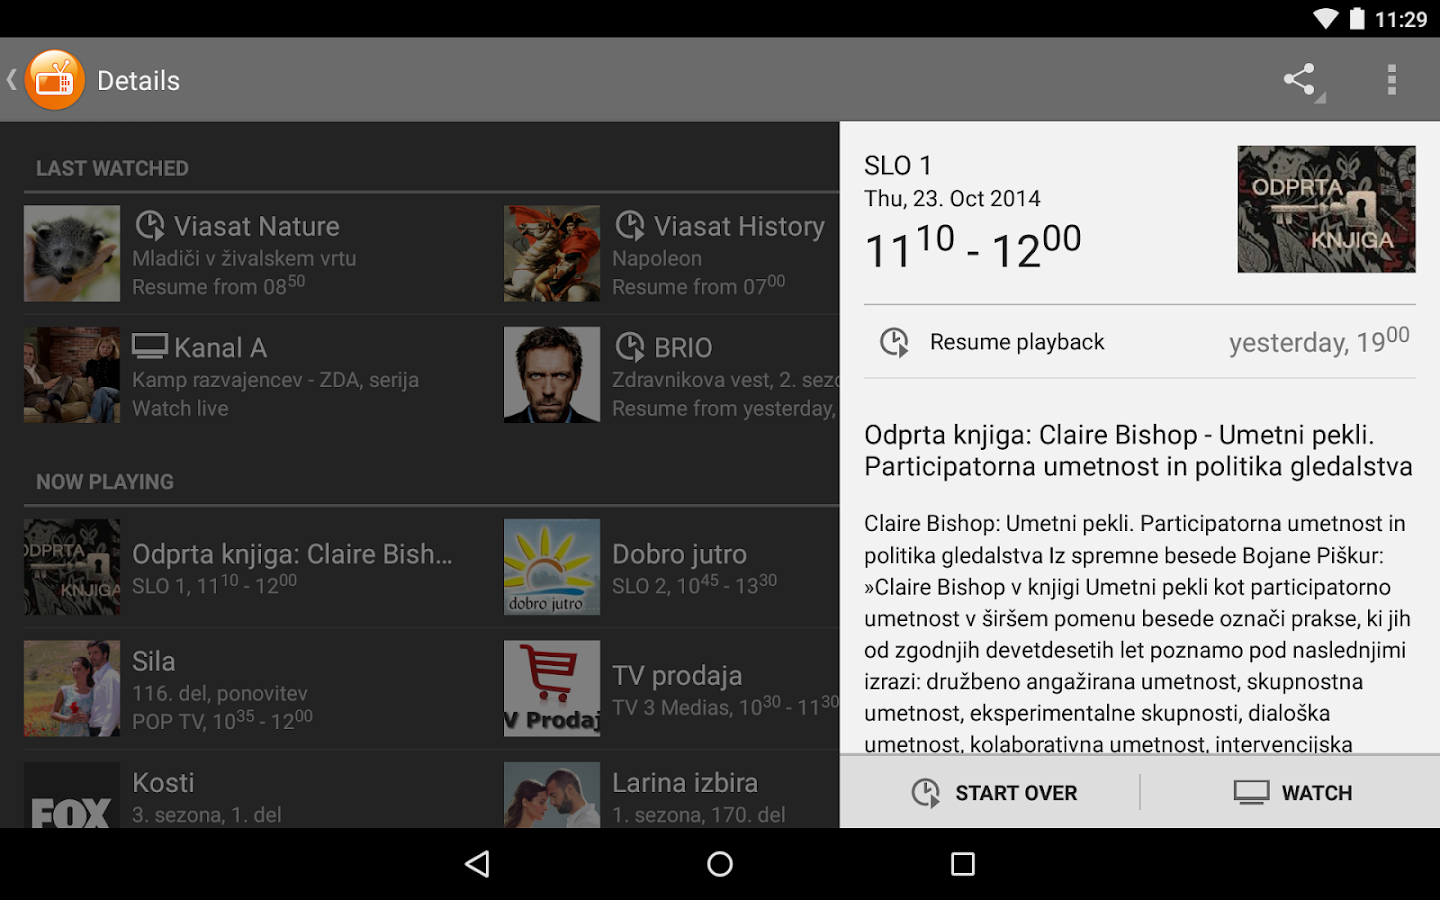Click the clock icon next to BRIO
Screen dimensions: 1440x900
click(630, 347)
